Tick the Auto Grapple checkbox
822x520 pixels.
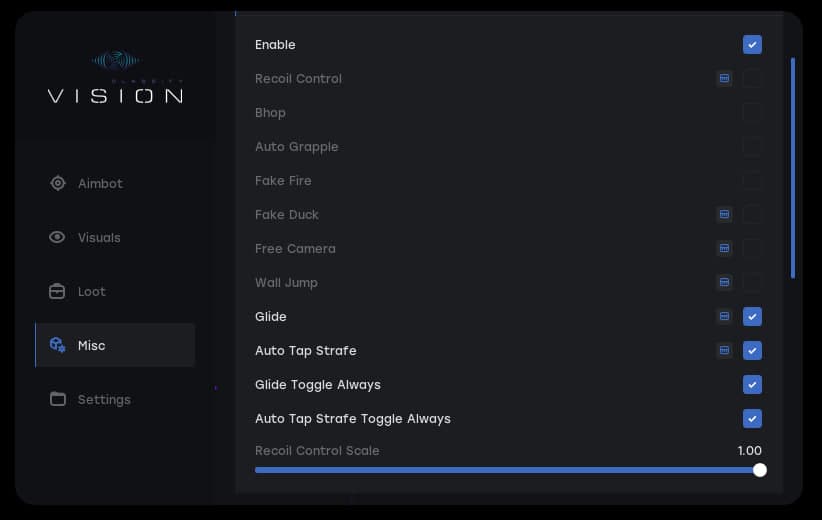click(x=752, y=147)
